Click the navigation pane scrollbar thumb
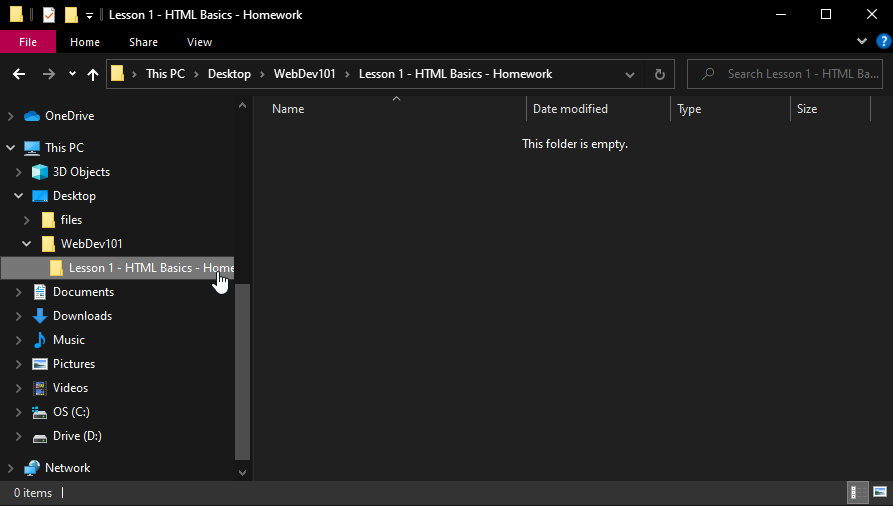893x506 pixels. click(243, 371)
